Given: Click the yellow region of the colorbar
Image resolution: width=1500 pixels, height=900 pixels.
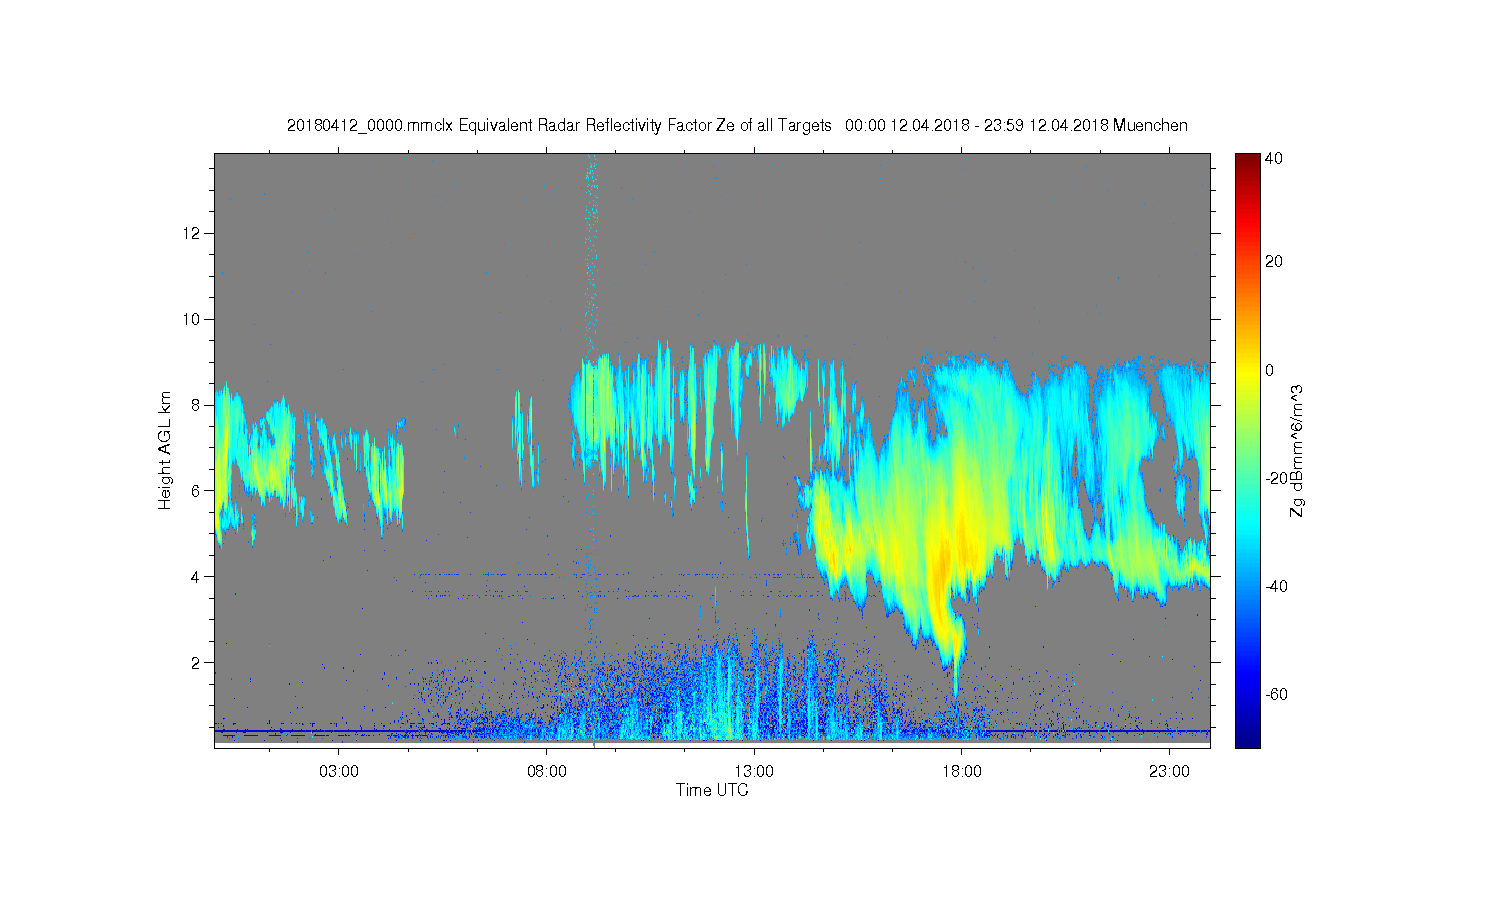Looking at the screenshot, I should click(1247, 372).
